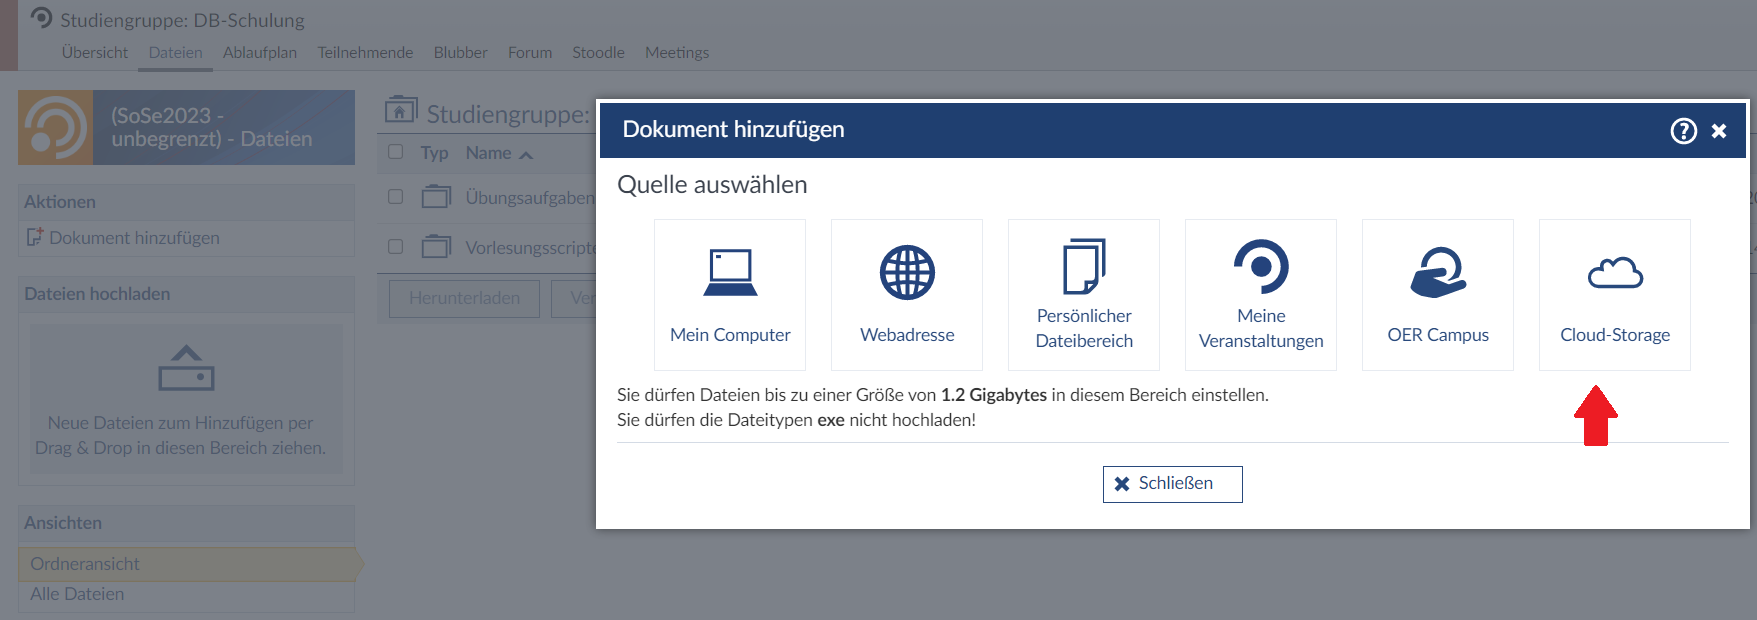Image resolution: width=1757 pixels, height=620 pixels.
Task: Click the Herunterladen button
Action: [464, 298]
